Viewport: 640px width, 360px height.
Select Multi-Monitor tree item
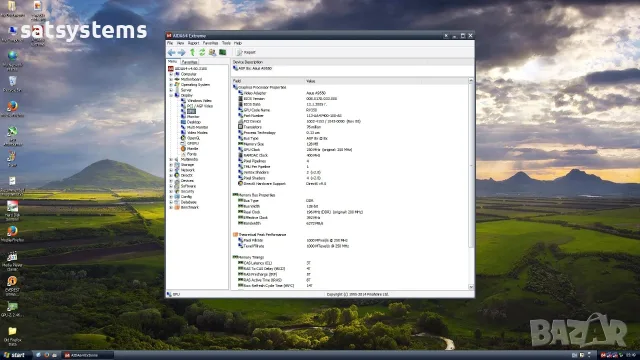coord(198,127)
